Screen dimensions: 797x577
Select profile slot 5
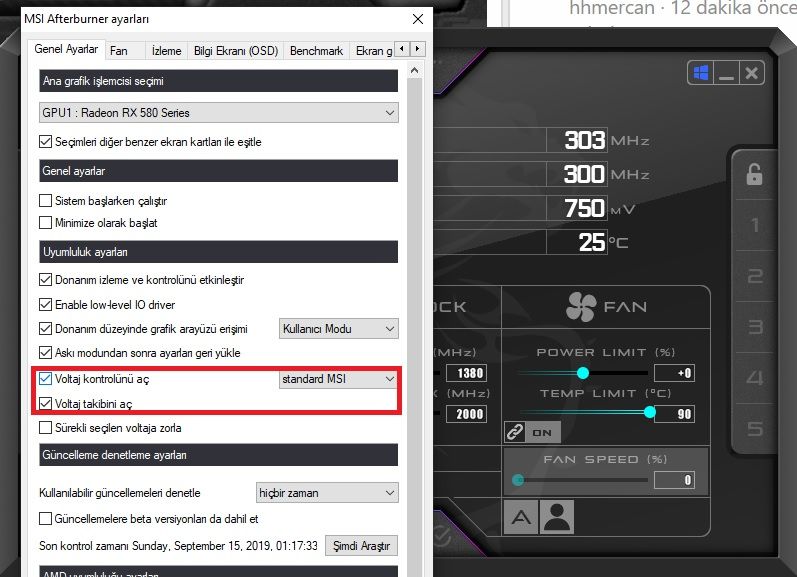point(755,429)
